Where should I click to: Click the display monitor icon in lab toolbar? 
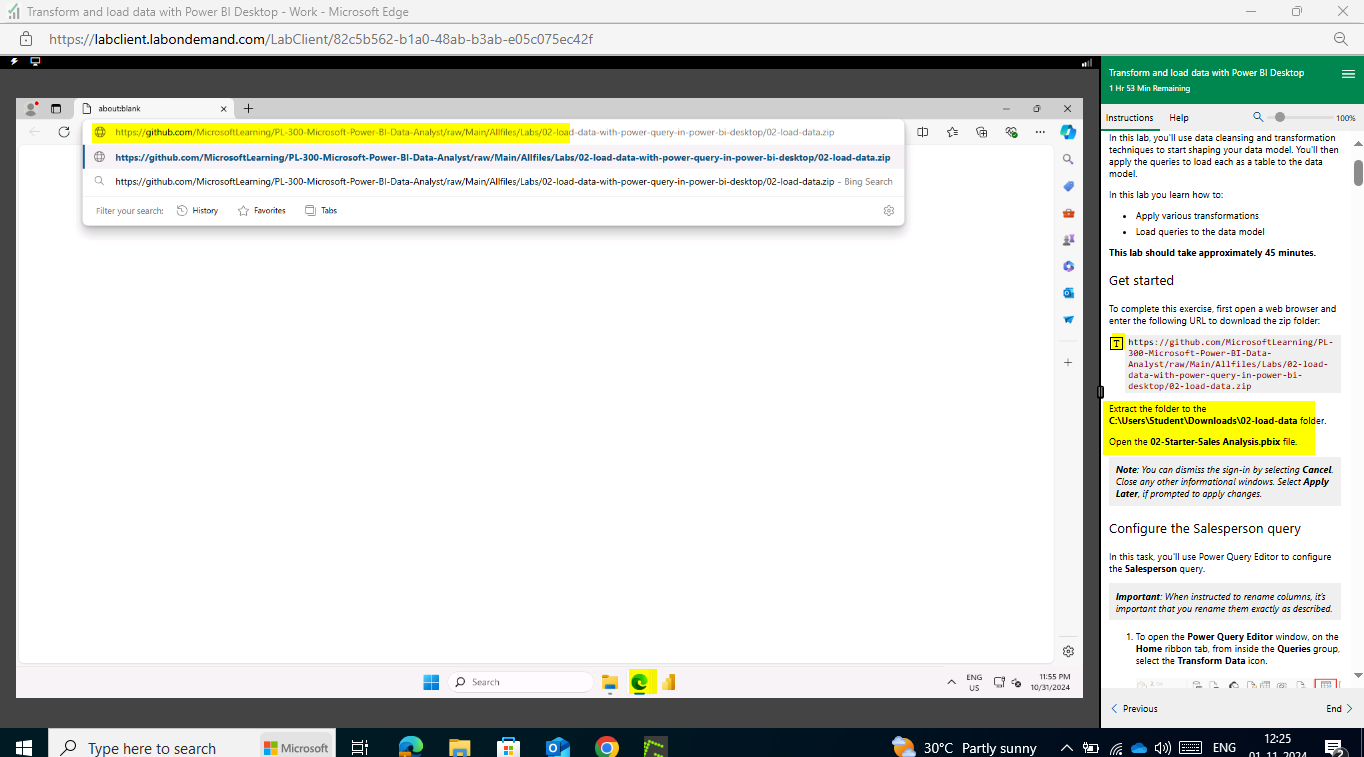(35, 62)
